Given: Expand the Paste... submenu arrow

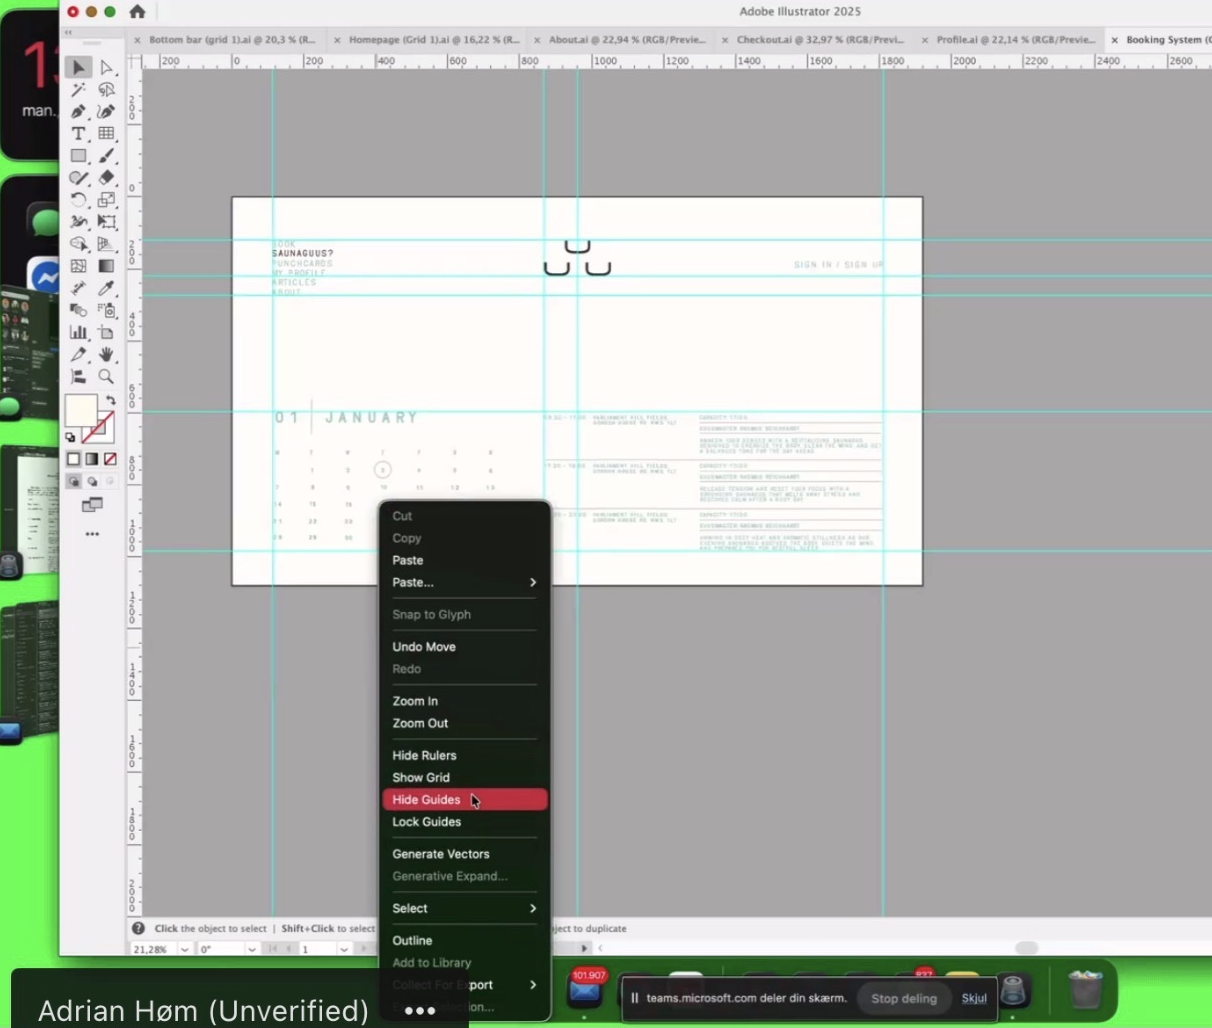Looking at the screenshot, I should [x=532, y=583].
